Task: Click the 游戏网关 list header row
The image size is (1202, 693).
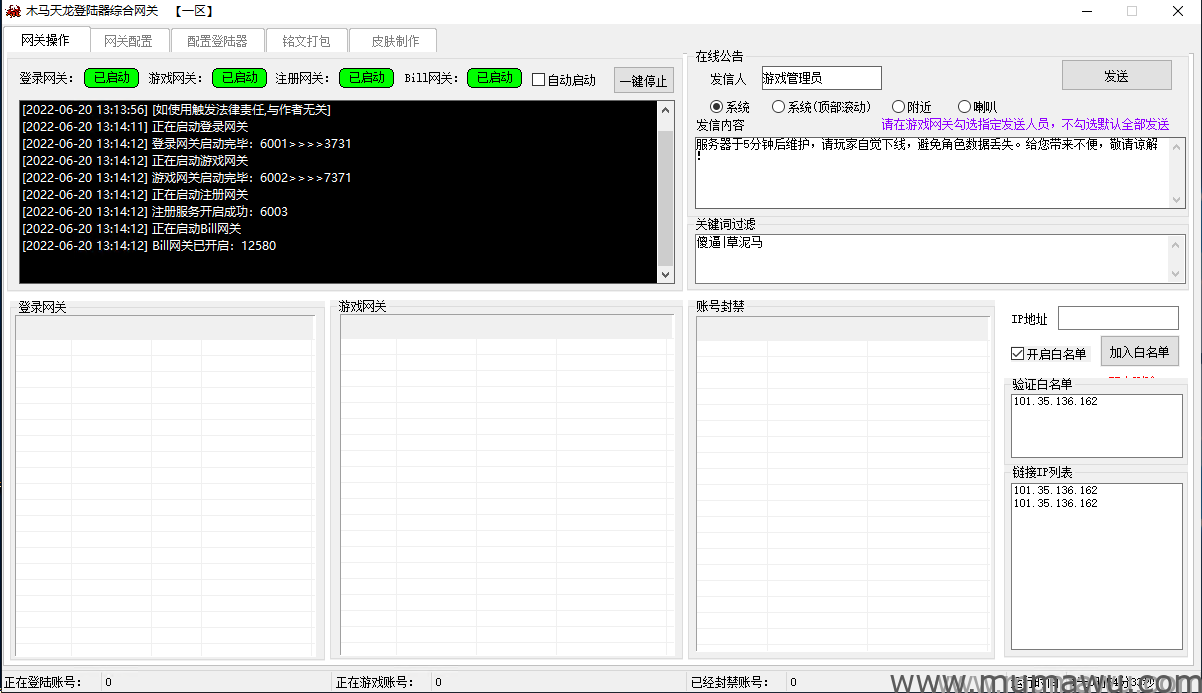Action: 506,329
